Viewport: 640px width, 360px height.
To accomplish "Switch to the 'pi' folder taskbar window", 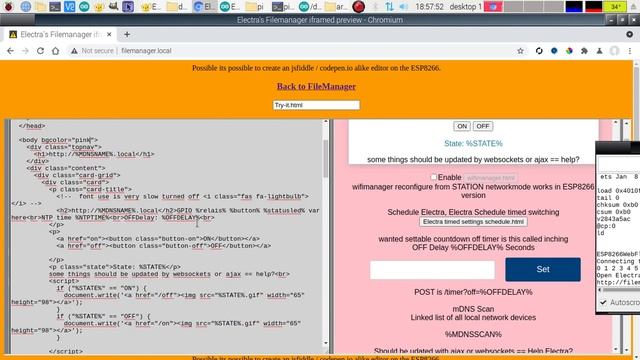I will click(256, 6).
